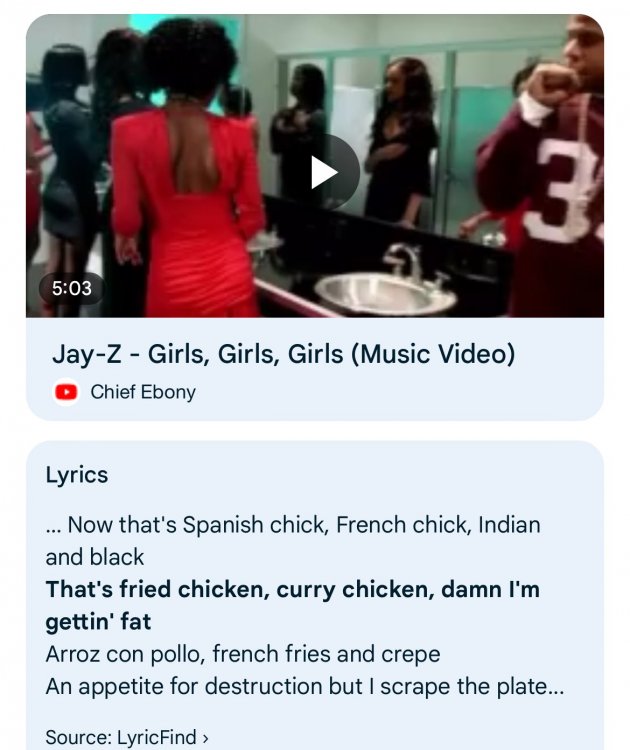Image resolution: width=630 pixels, height=750 pixels.
Task: Click the and black lyric continuation
Action: tap(95, 557)
